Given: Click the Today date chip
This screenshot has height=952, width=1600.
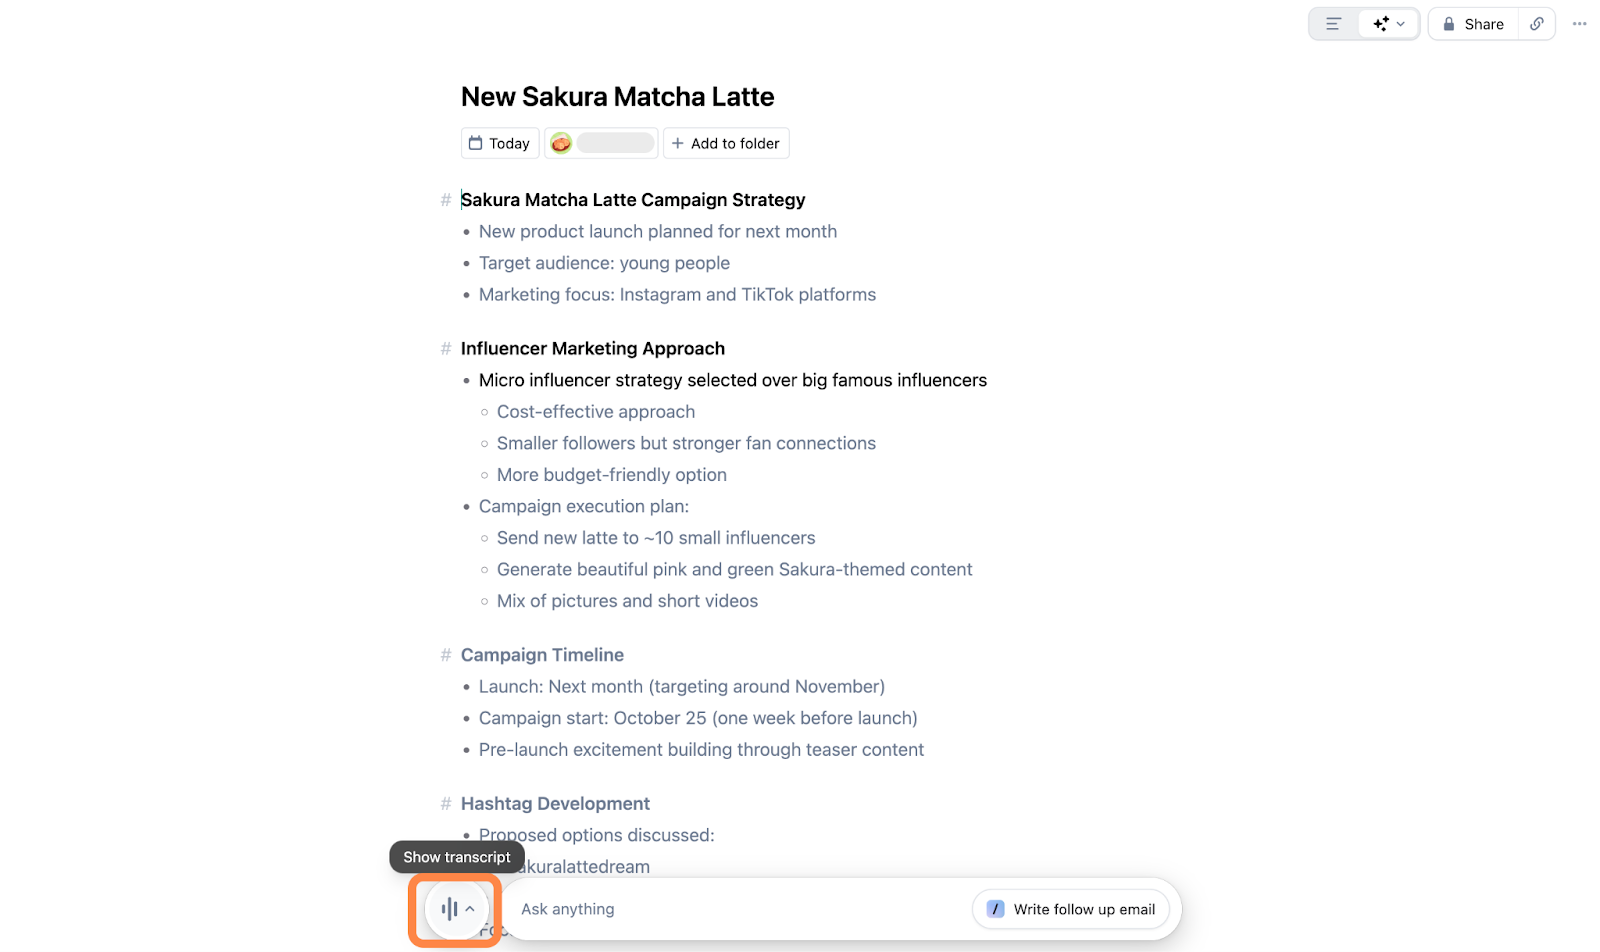Looking at the screenshot, I should click(500, 143).
